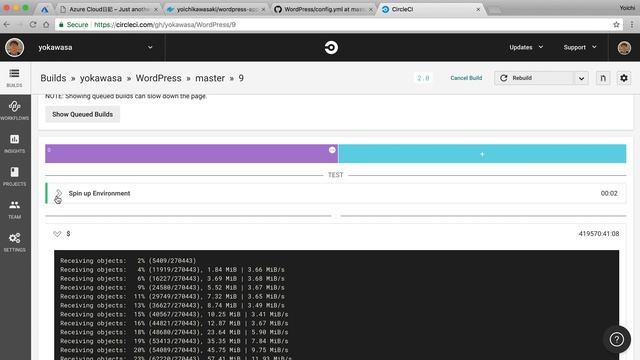The image size is (640, 360).
Task: Open Insights in the sidebar
Action: (14, 143)
